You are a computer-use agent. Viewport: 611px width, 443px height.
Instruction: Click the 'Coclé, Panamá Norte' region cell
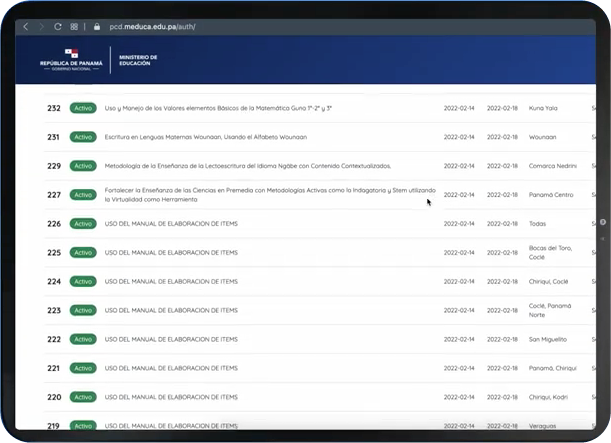tap(550, 311)
